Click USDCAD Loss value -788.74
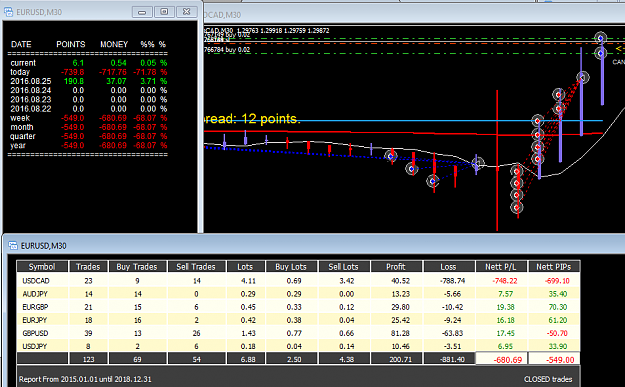 pos(452,281)
